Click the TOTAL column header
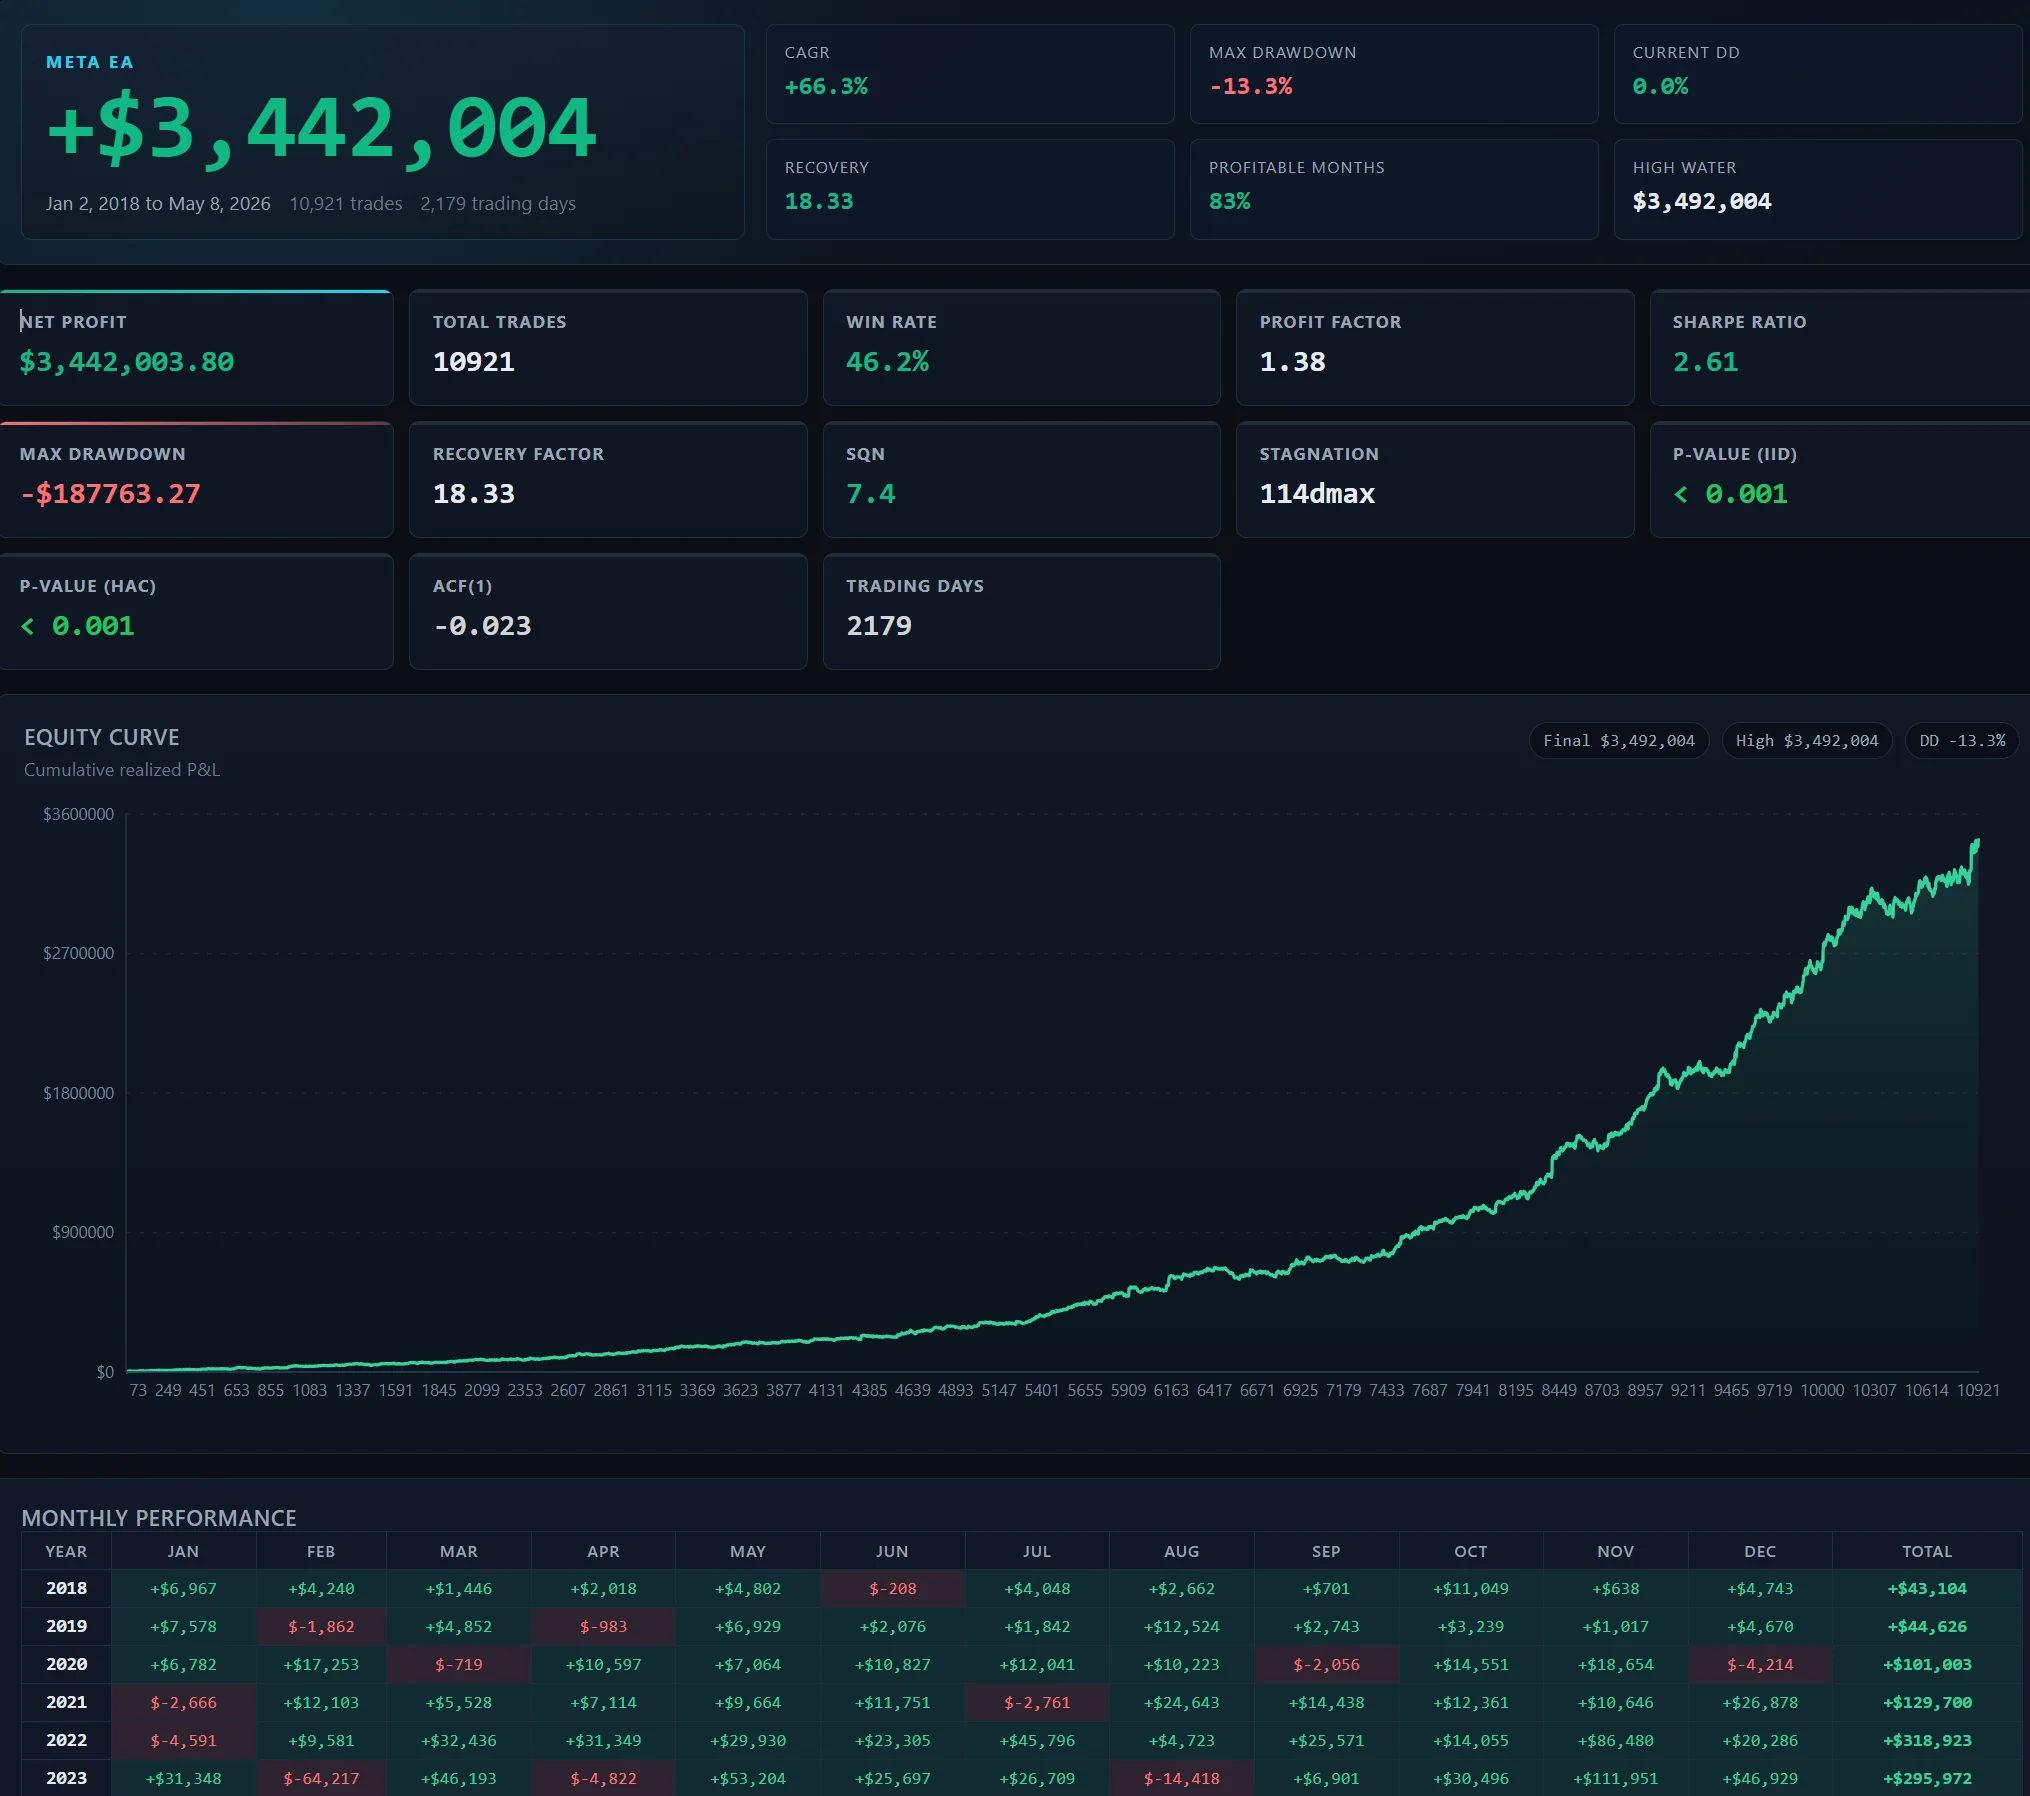 (x=1927, y=1551)
